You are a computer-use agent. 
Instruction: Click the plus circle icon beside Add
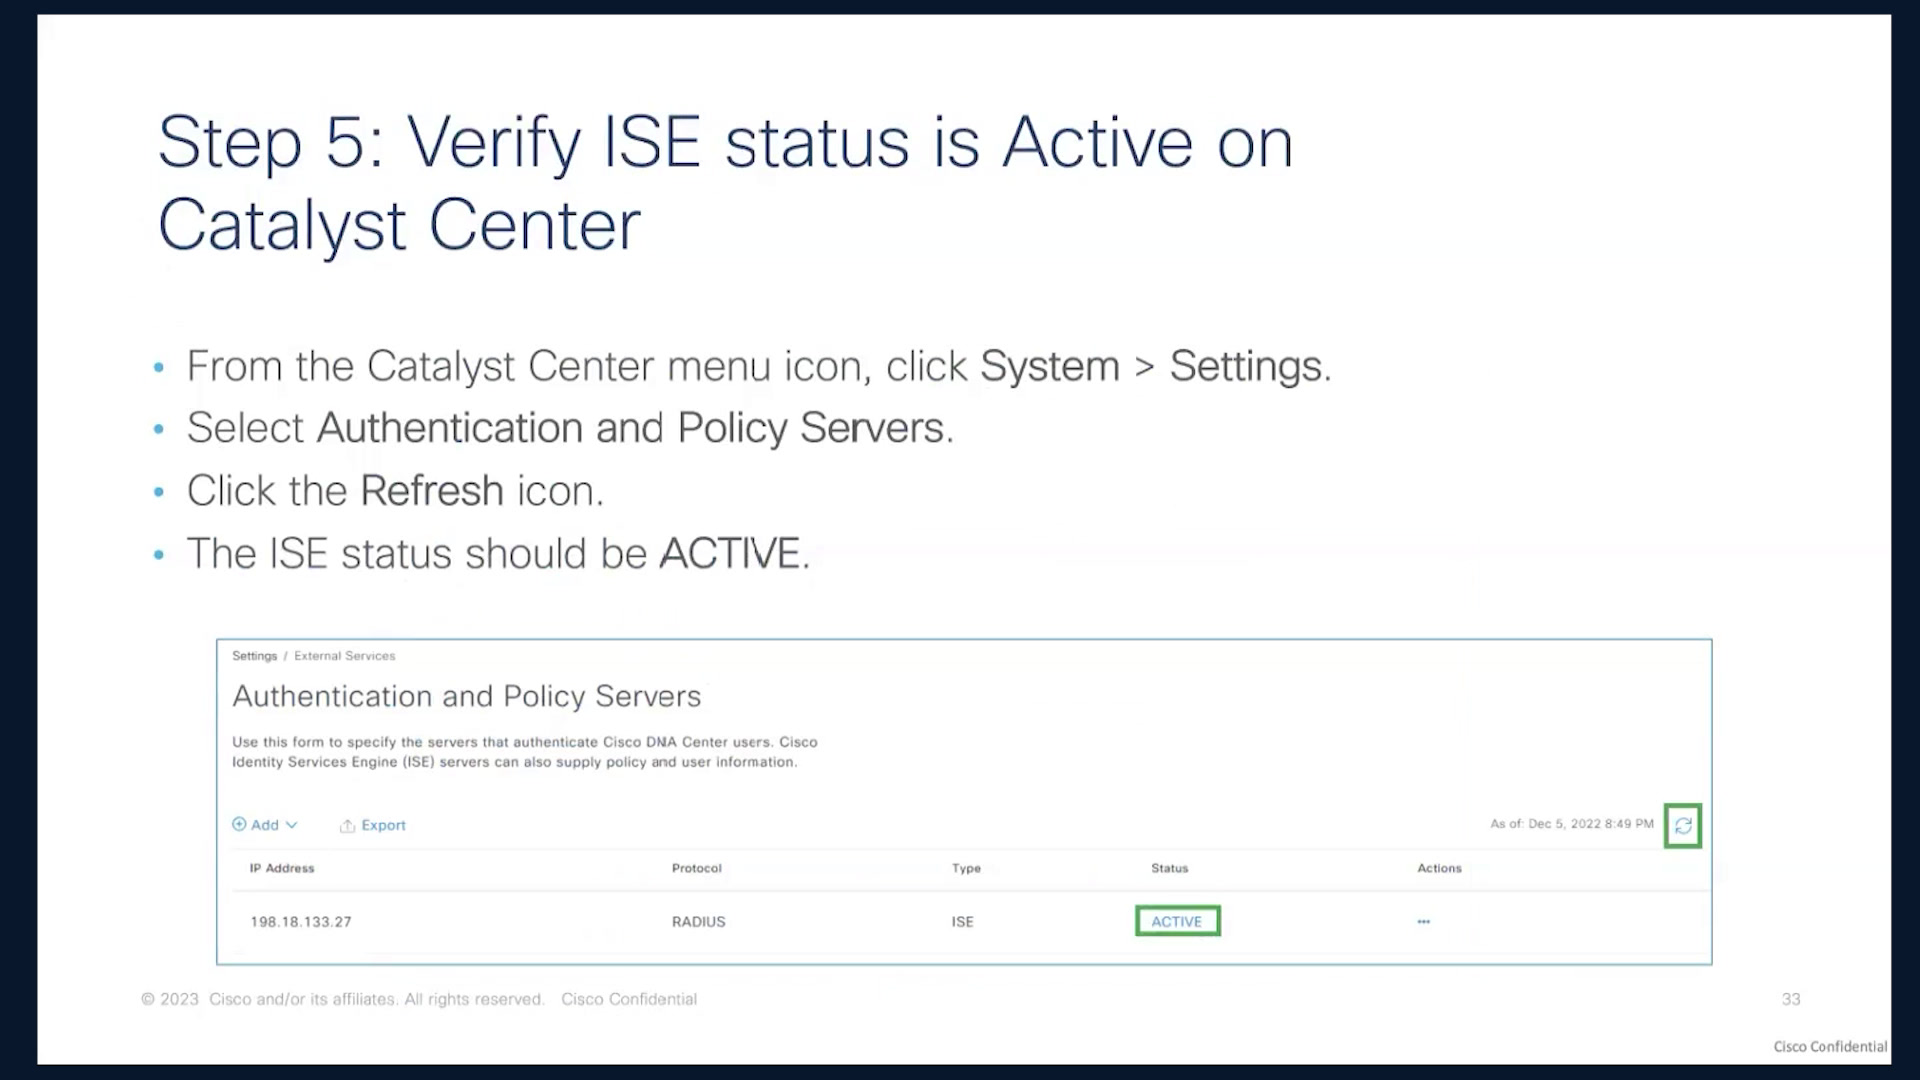click(239, 824)
